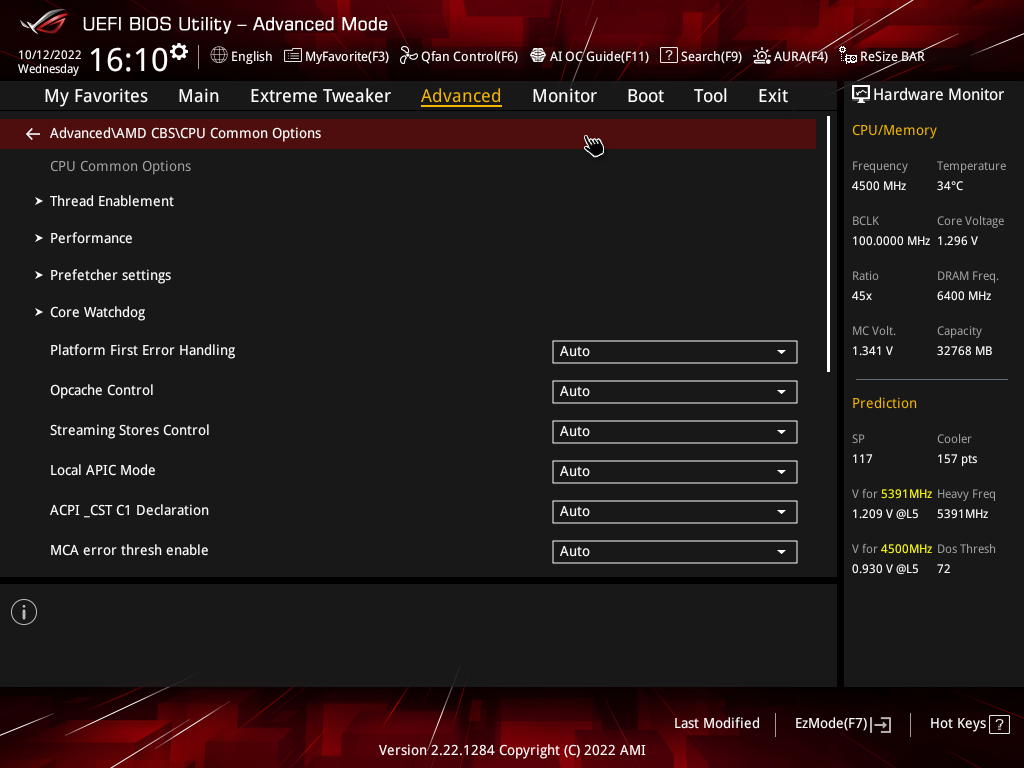Click the date 10/12/2022
1024x768 pixels.
click(50, 55)
